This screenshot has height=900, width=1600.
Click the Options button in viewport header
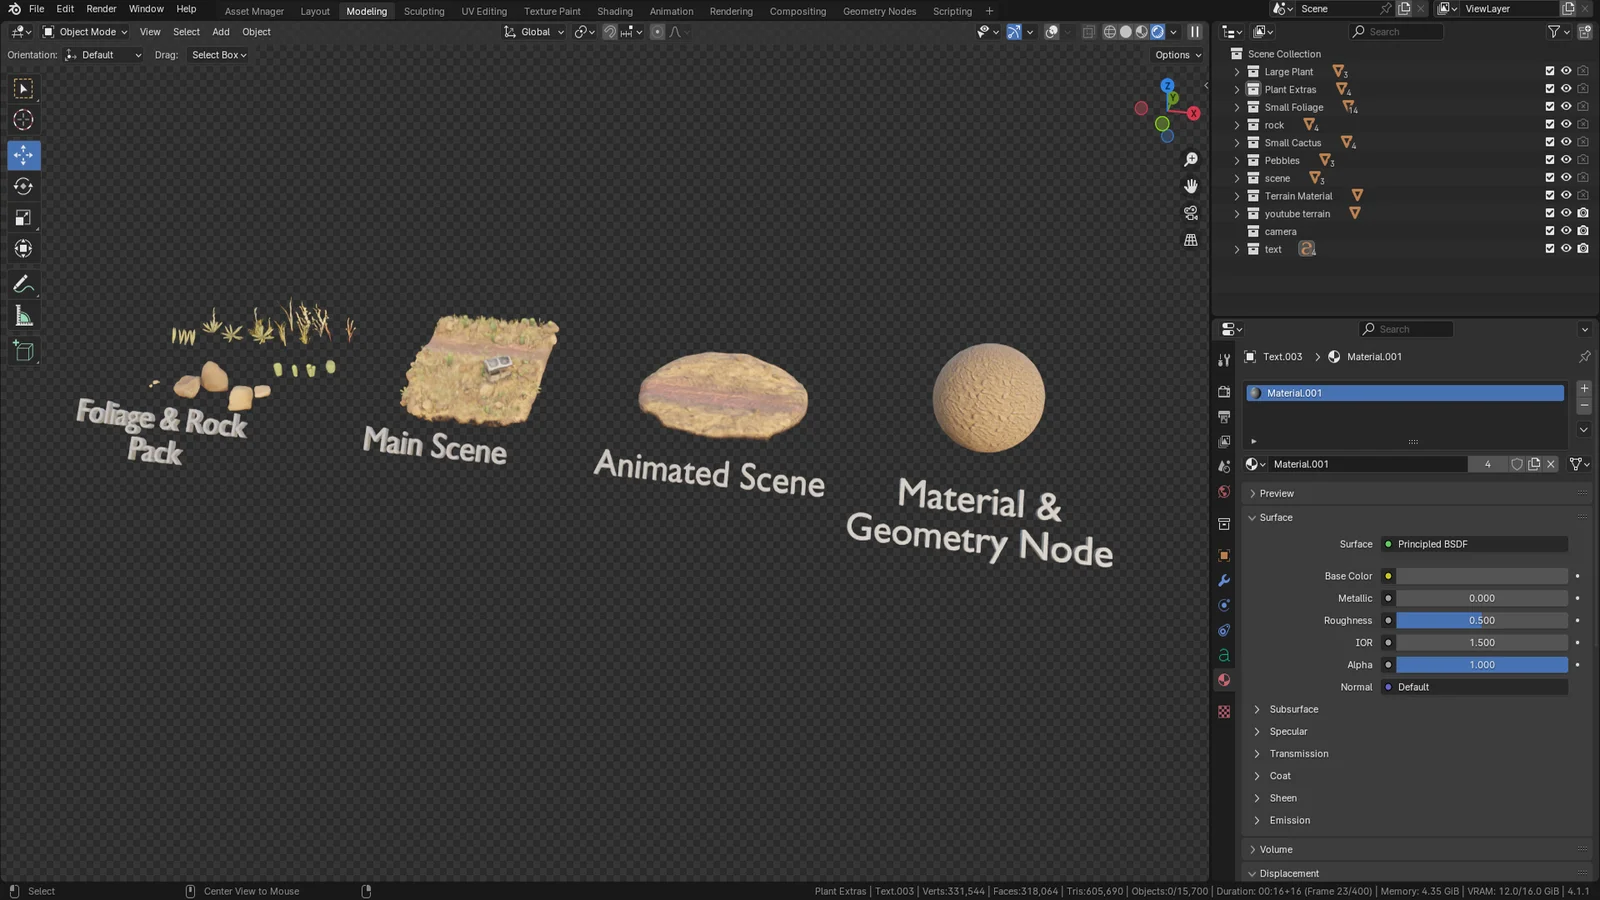point(1177,55)
